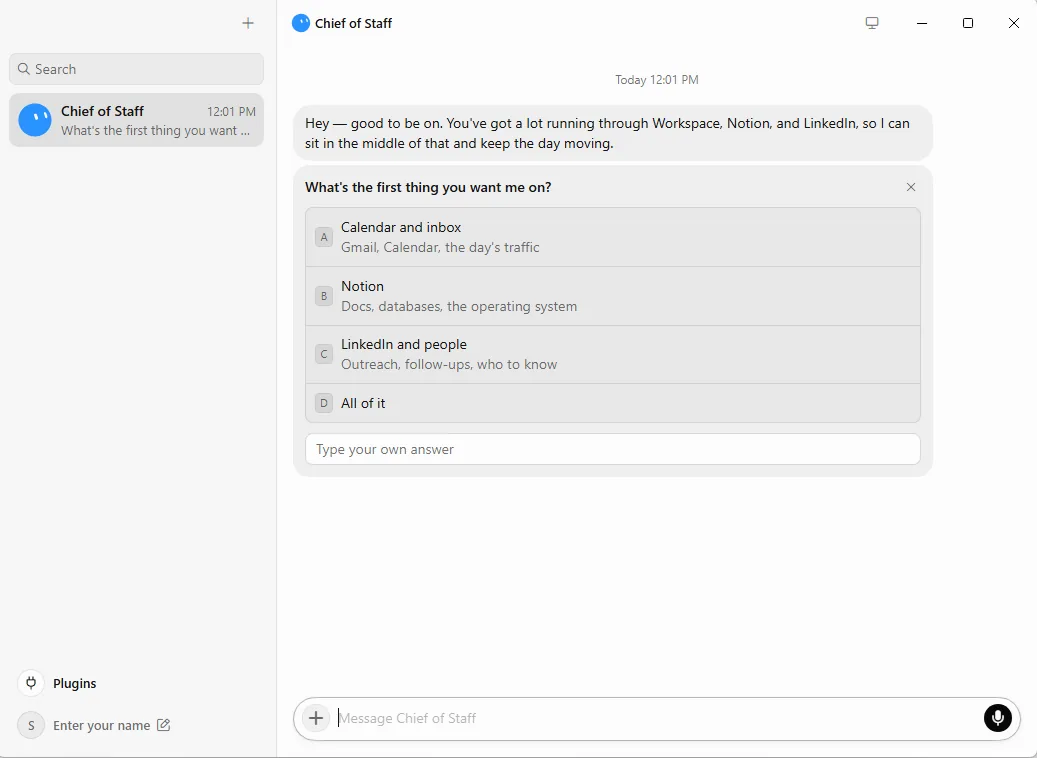Focus the Search conversations field
Viewport: 1037px width, 758px height.
[x=136, y=69]
